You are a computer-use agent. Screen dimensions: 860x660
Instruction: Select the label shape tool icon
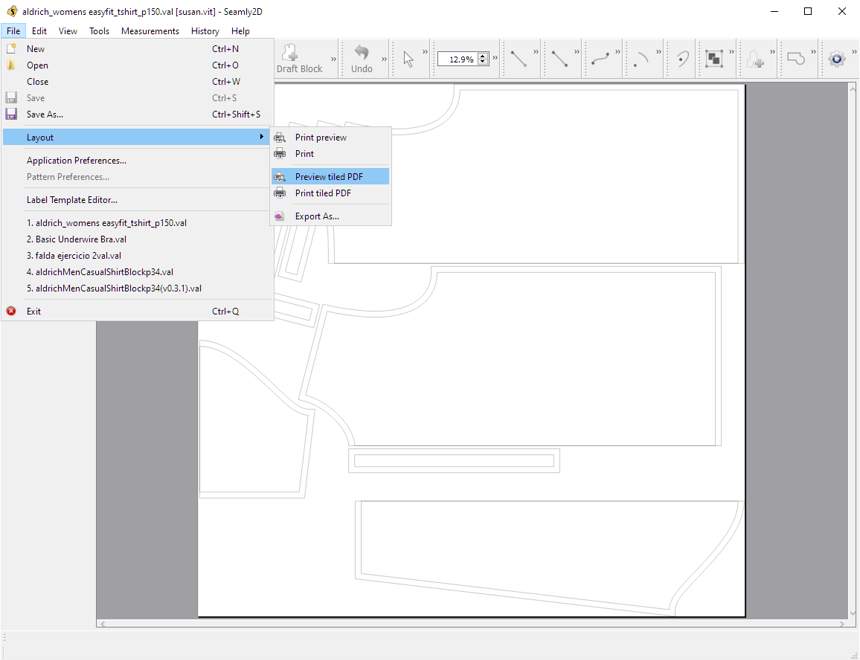tap(797, 58)
